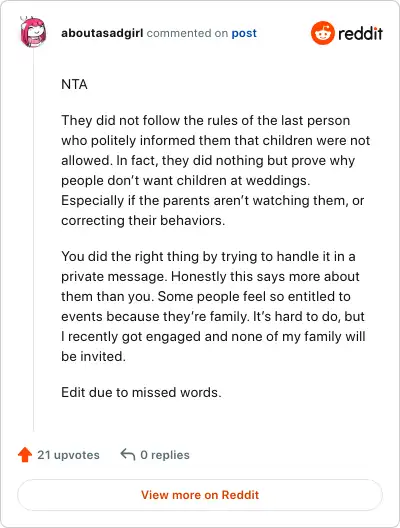Click the reddit wordmark text
The width and height of the screenshot is (400, 528).
360,34
